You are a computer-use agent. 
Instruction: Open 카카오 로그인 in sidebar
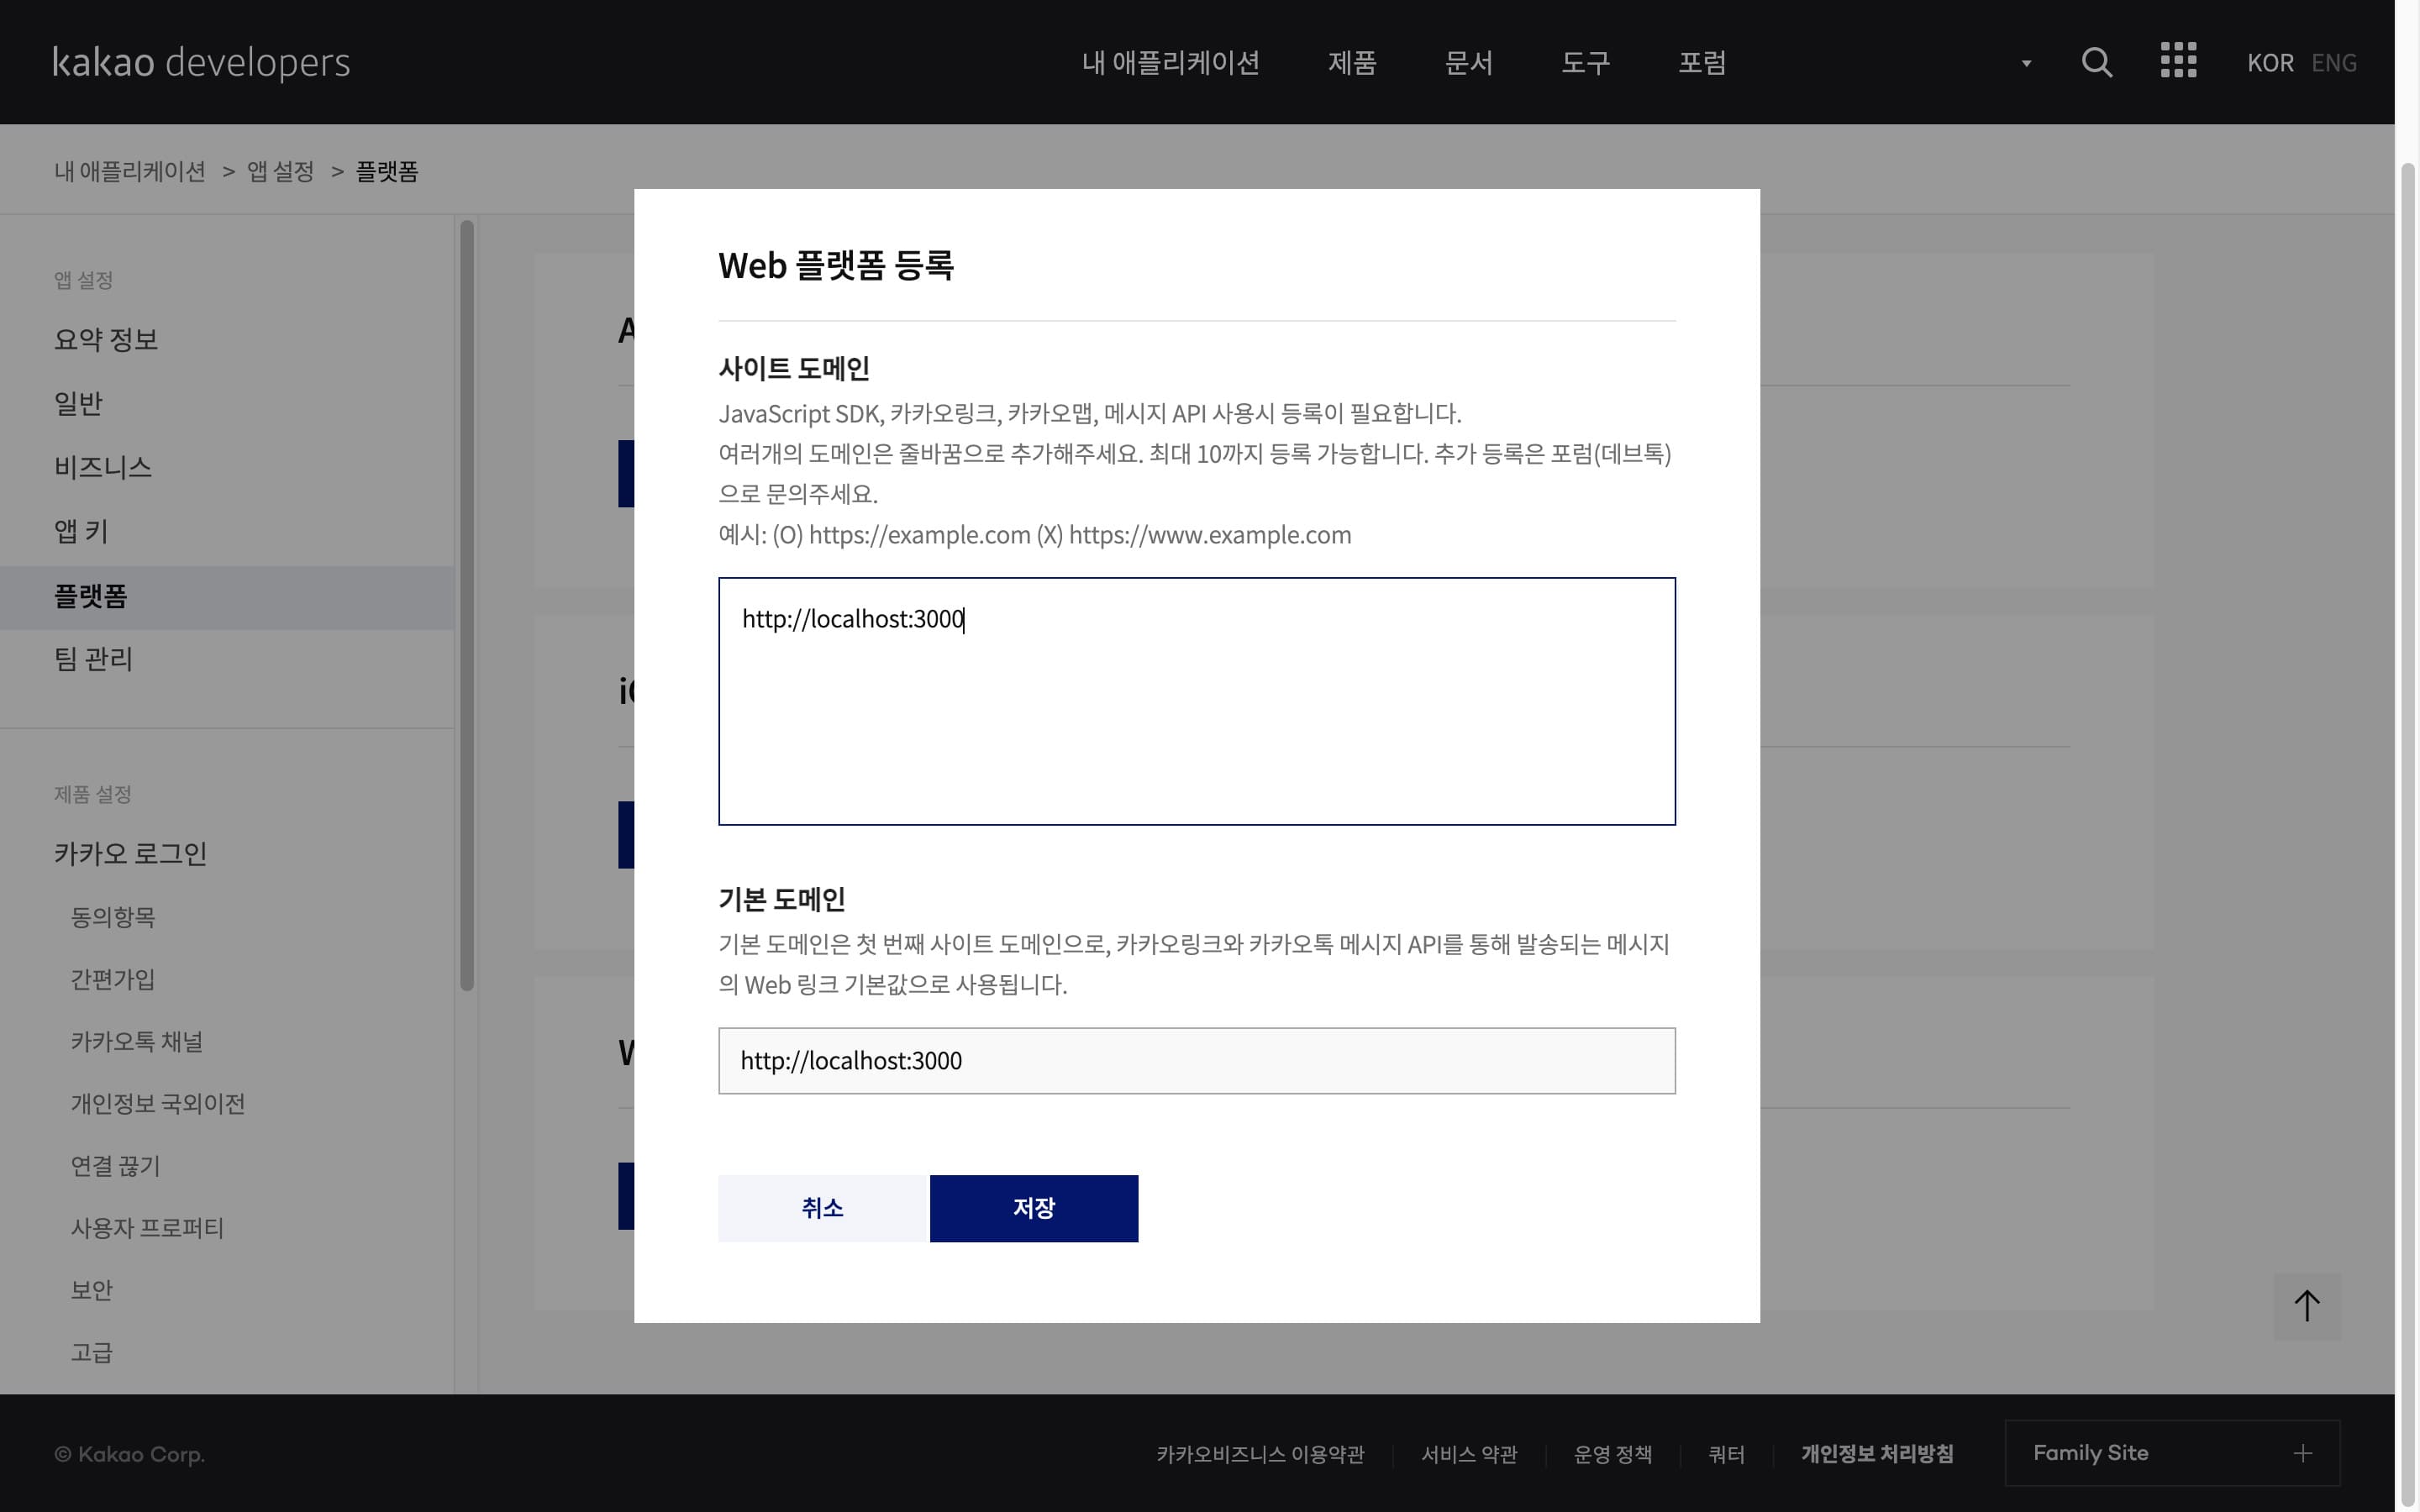click(131, 853)
